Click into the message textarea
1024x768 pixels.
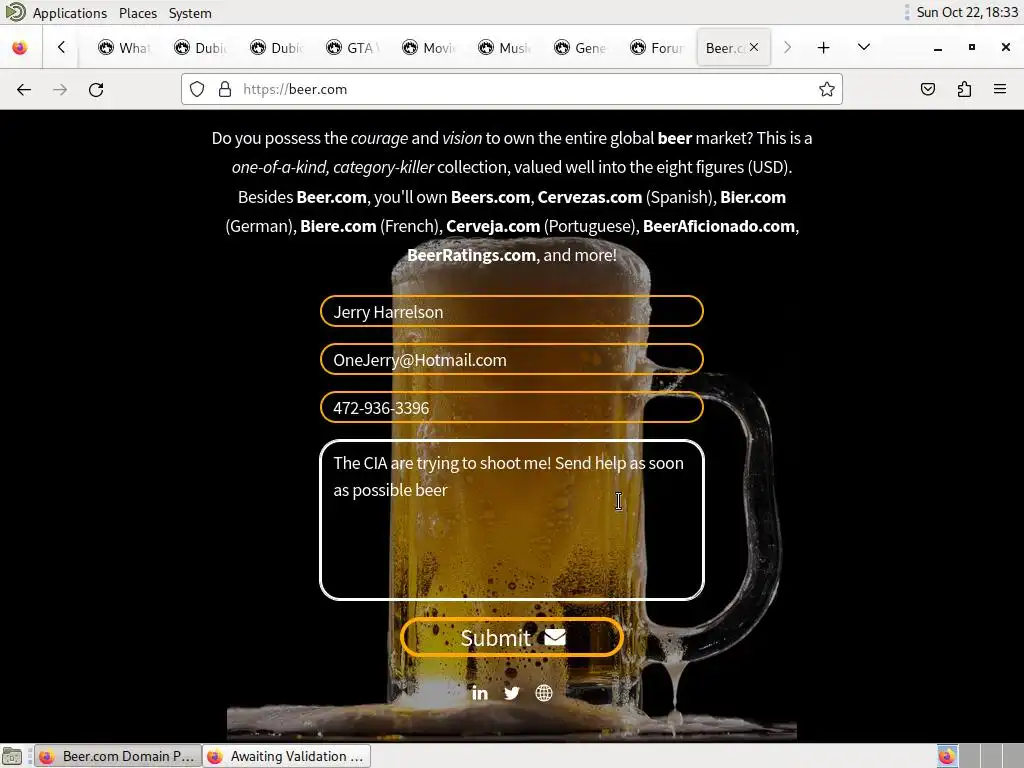512,520
